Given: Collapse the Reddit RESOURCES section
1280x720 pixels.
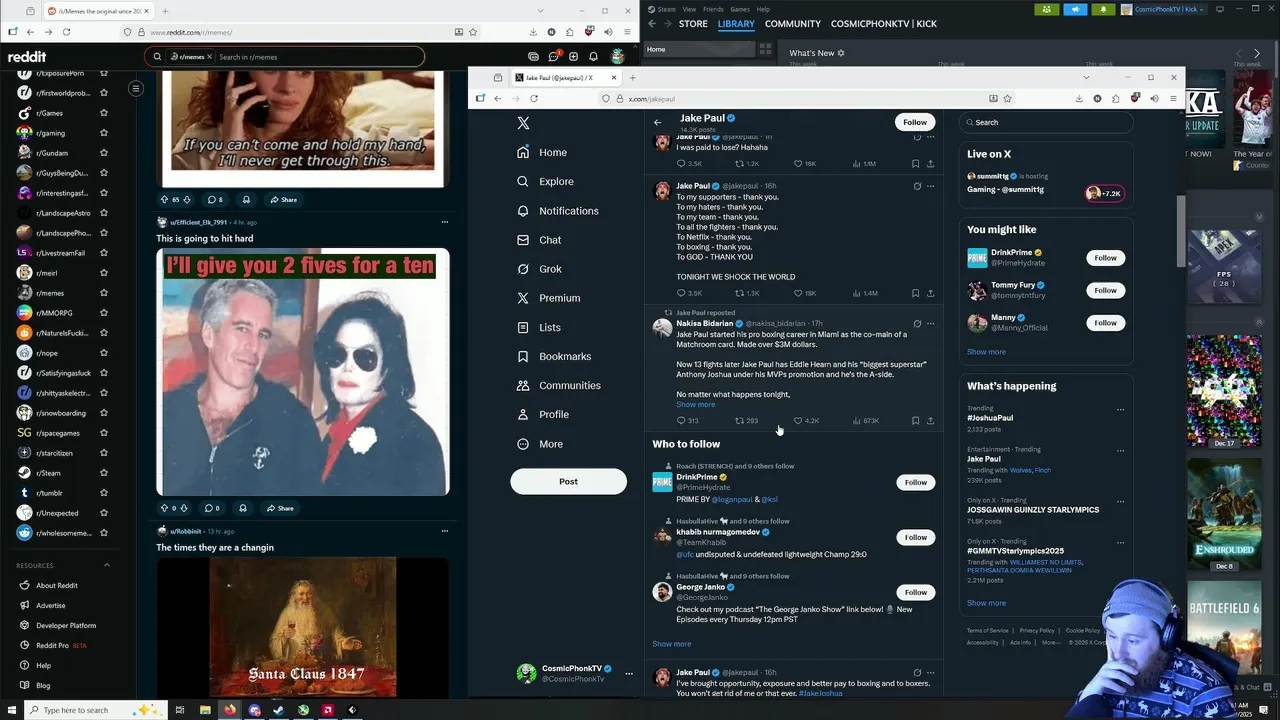Looking at the screenshot, I should coord(107,565).
